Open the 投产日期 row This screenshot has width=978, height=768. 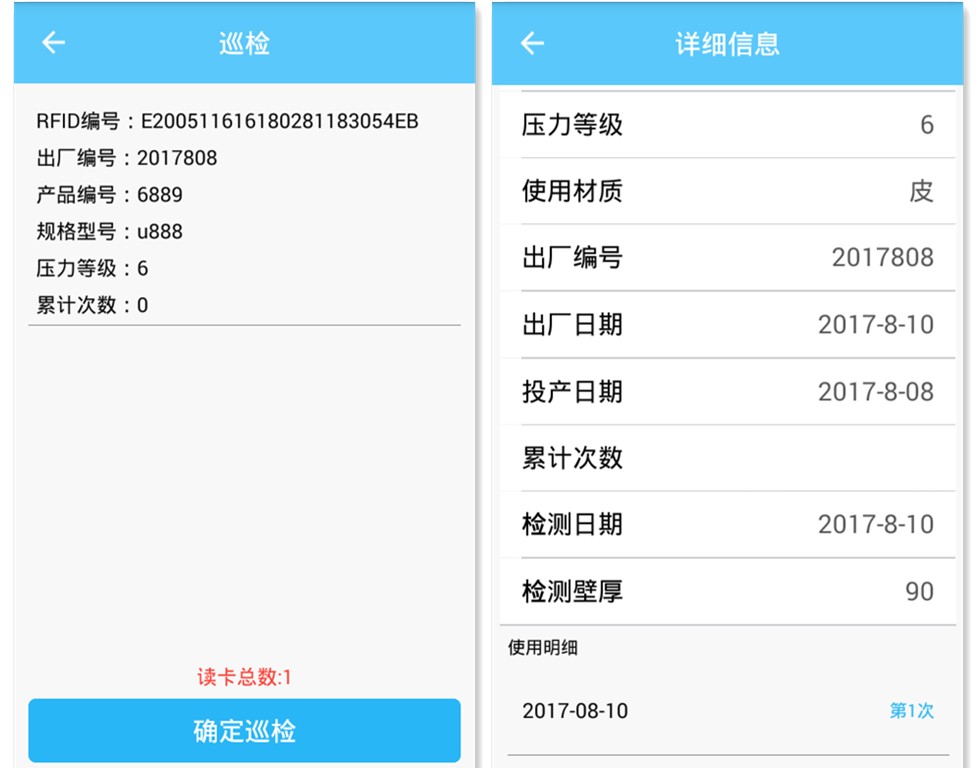[x=727, y=392]
